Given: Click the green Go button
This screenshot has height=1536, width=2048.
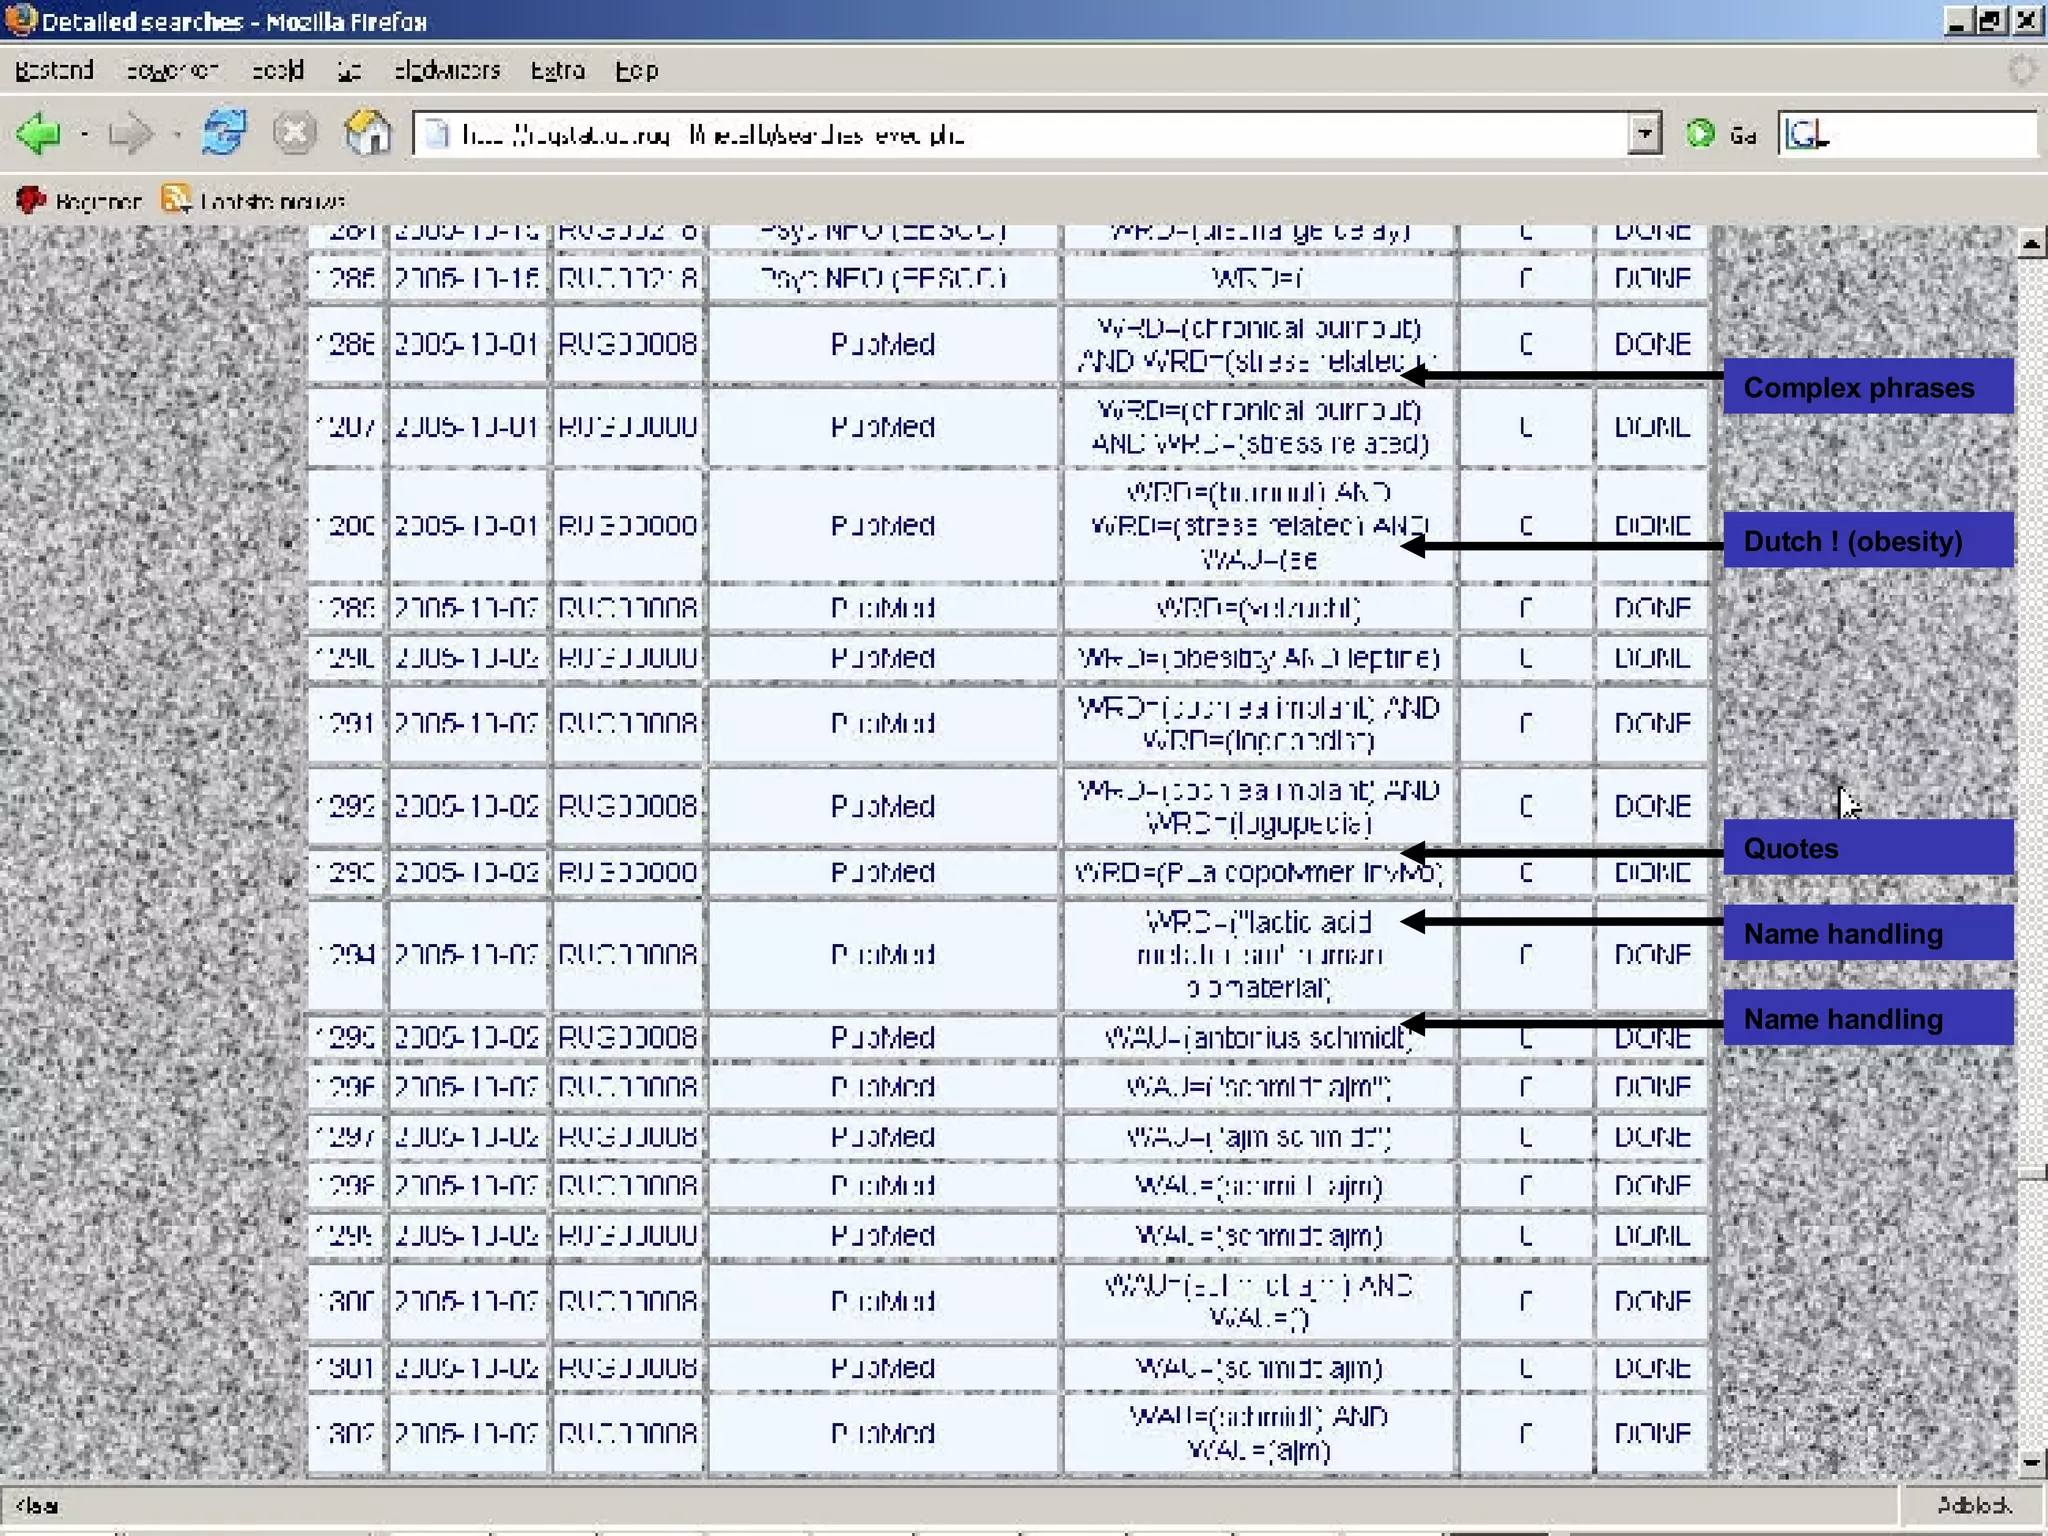Looking at the screenshot, I should (1700, 133).
